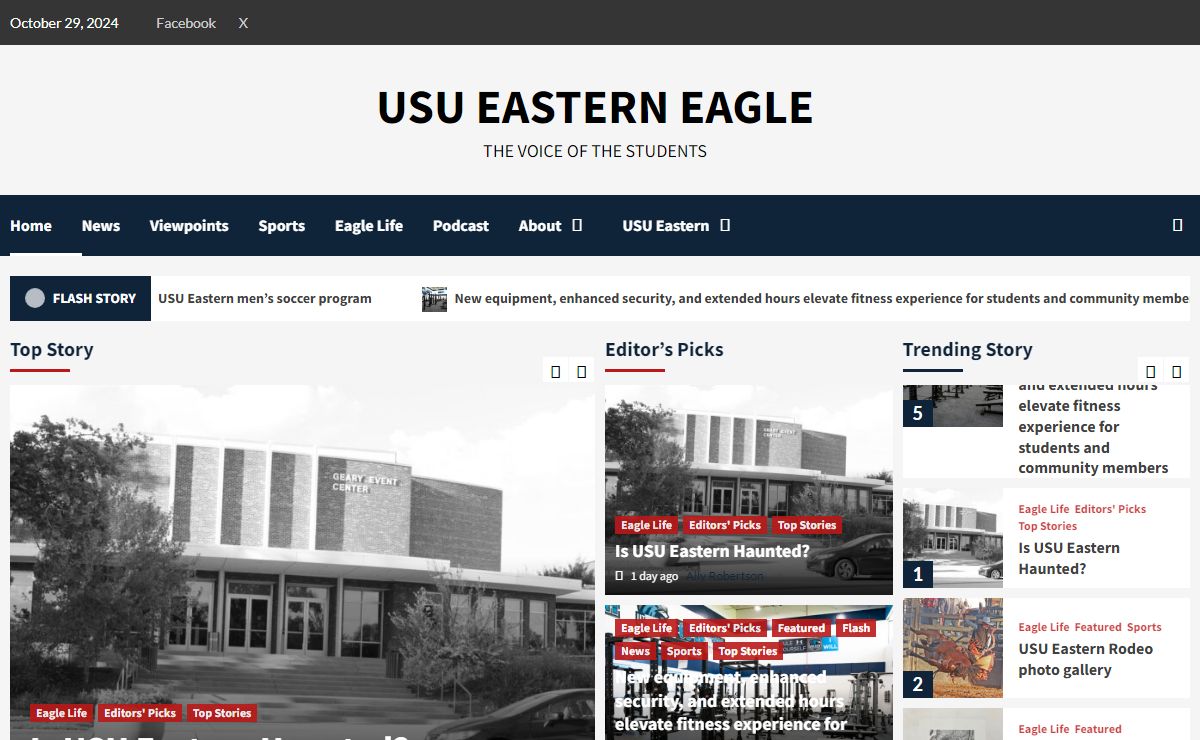Go to the Home menu item
The width and height of the screenshot is (1200, 740).
[31, 226]
